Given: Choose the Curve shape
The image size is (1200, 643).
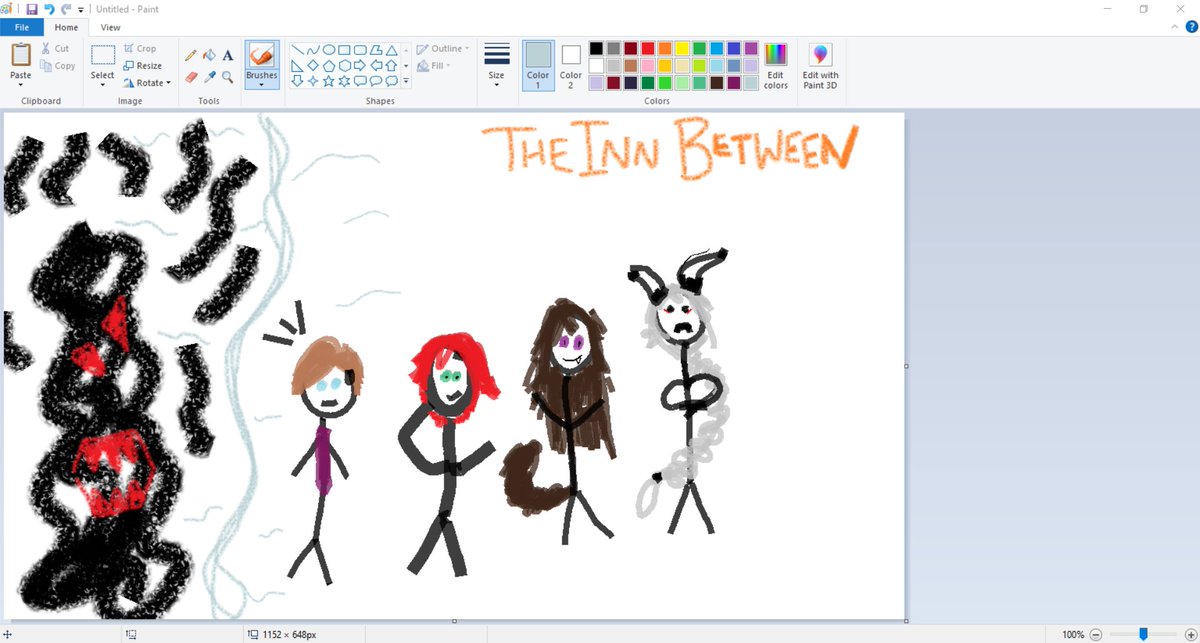Looking at the screenshot, I should (313, 50).
